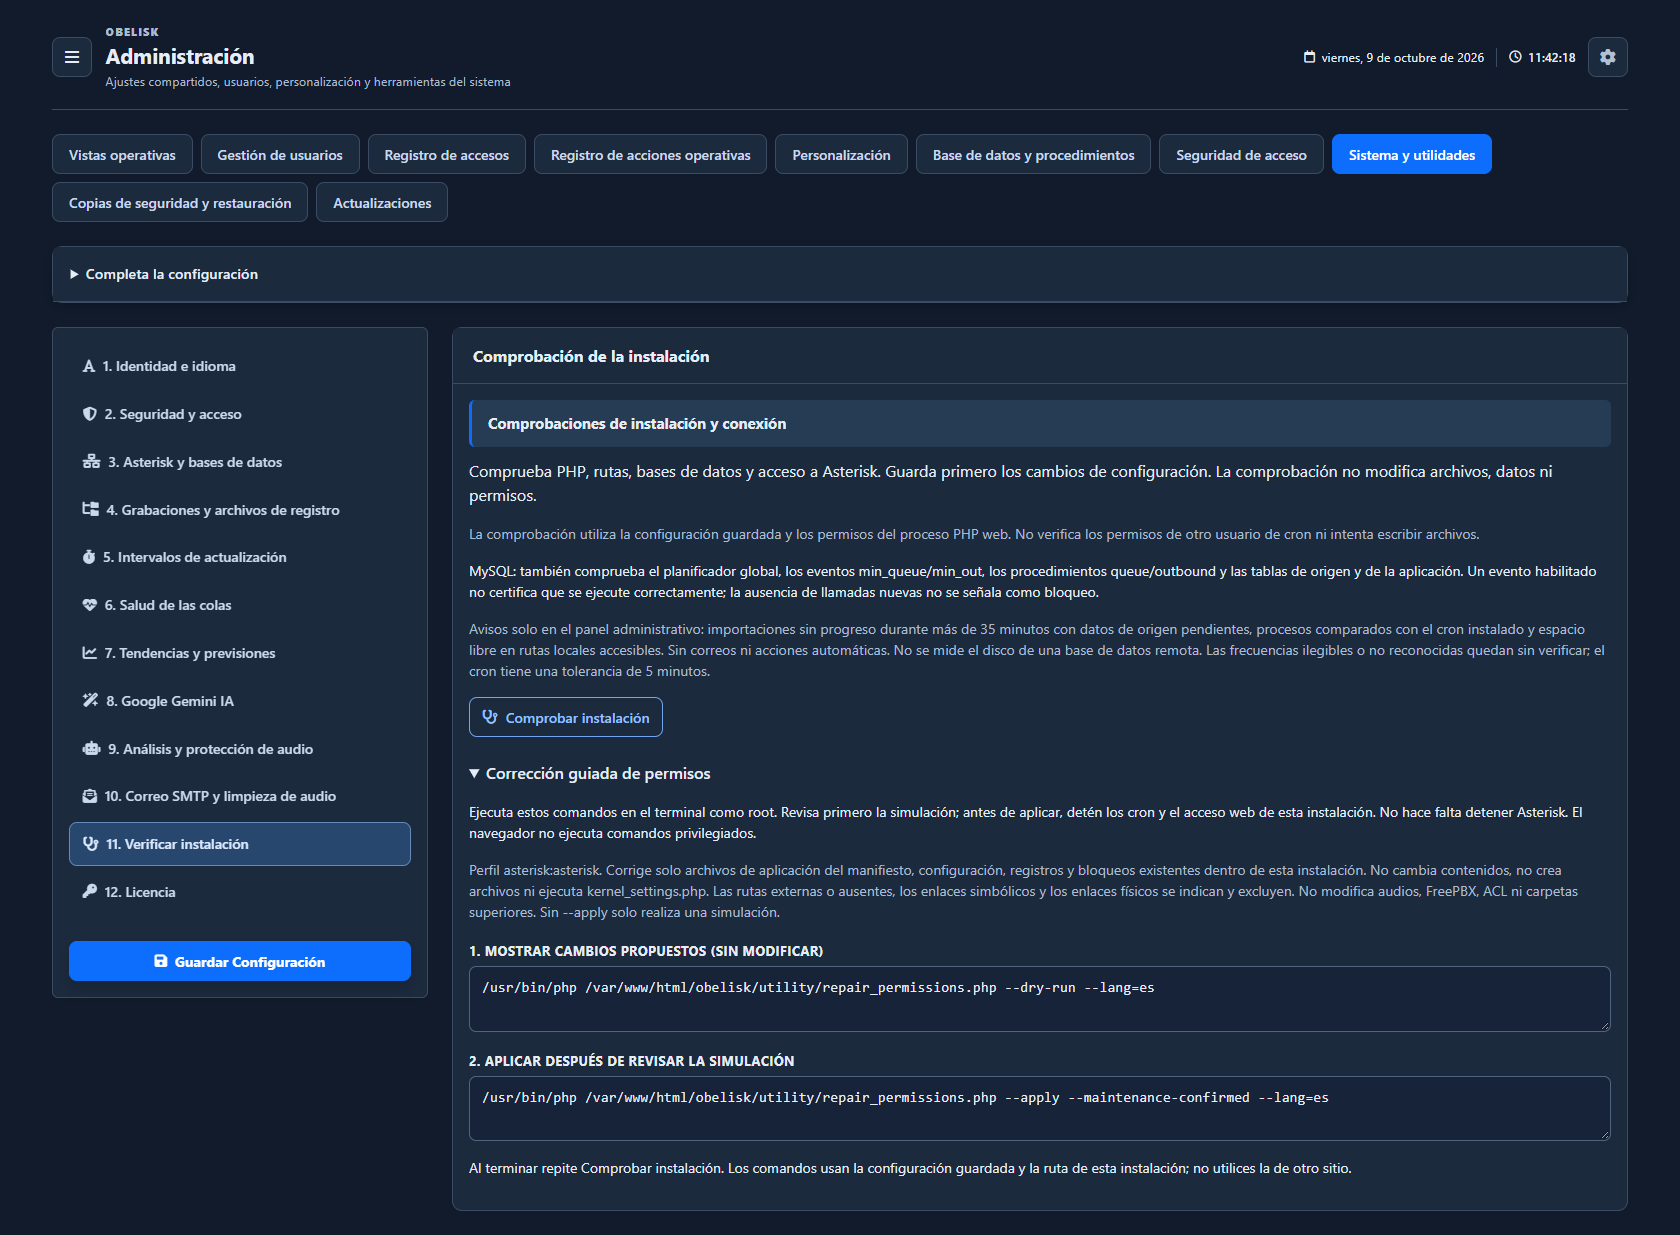Select the Sistema y utilidades tab

[x=1412, y=155]
